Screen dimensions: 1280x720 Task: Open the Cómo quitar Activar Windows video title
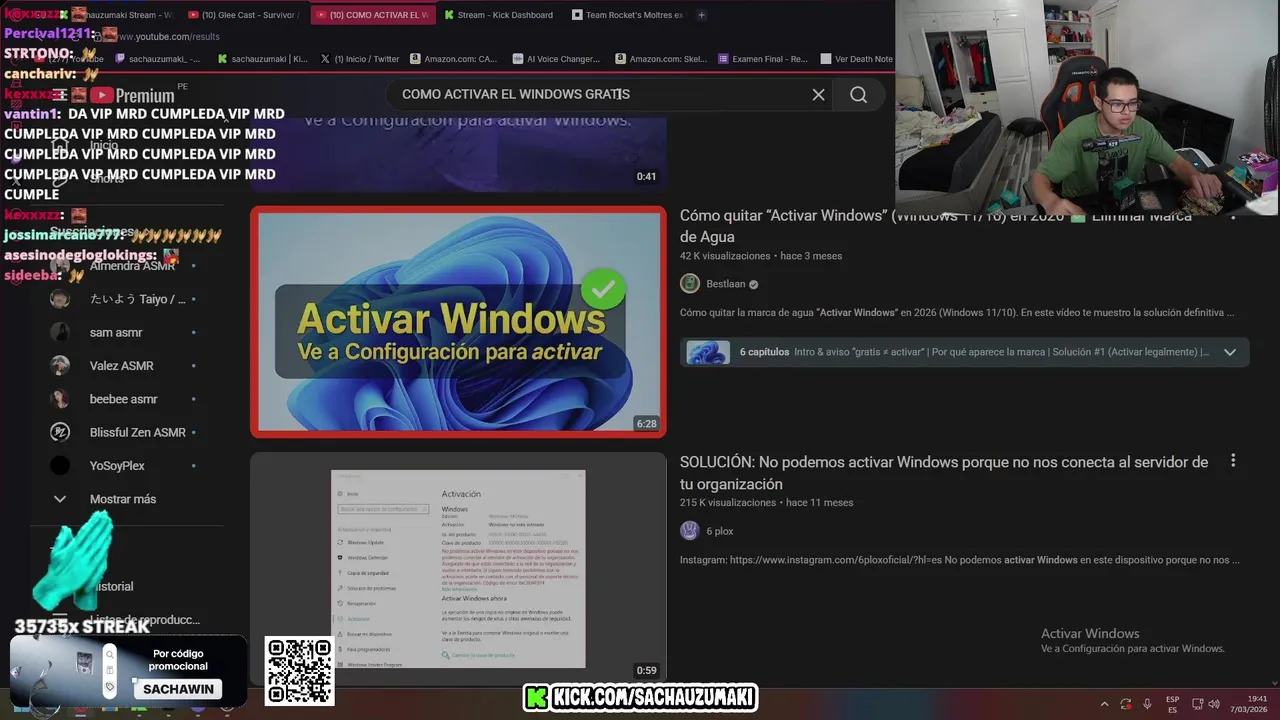click(935, 226)
